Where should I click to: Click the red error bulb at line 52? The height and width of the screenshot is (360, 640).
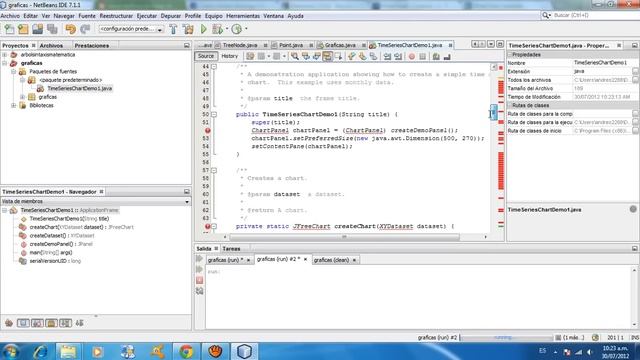207,131
